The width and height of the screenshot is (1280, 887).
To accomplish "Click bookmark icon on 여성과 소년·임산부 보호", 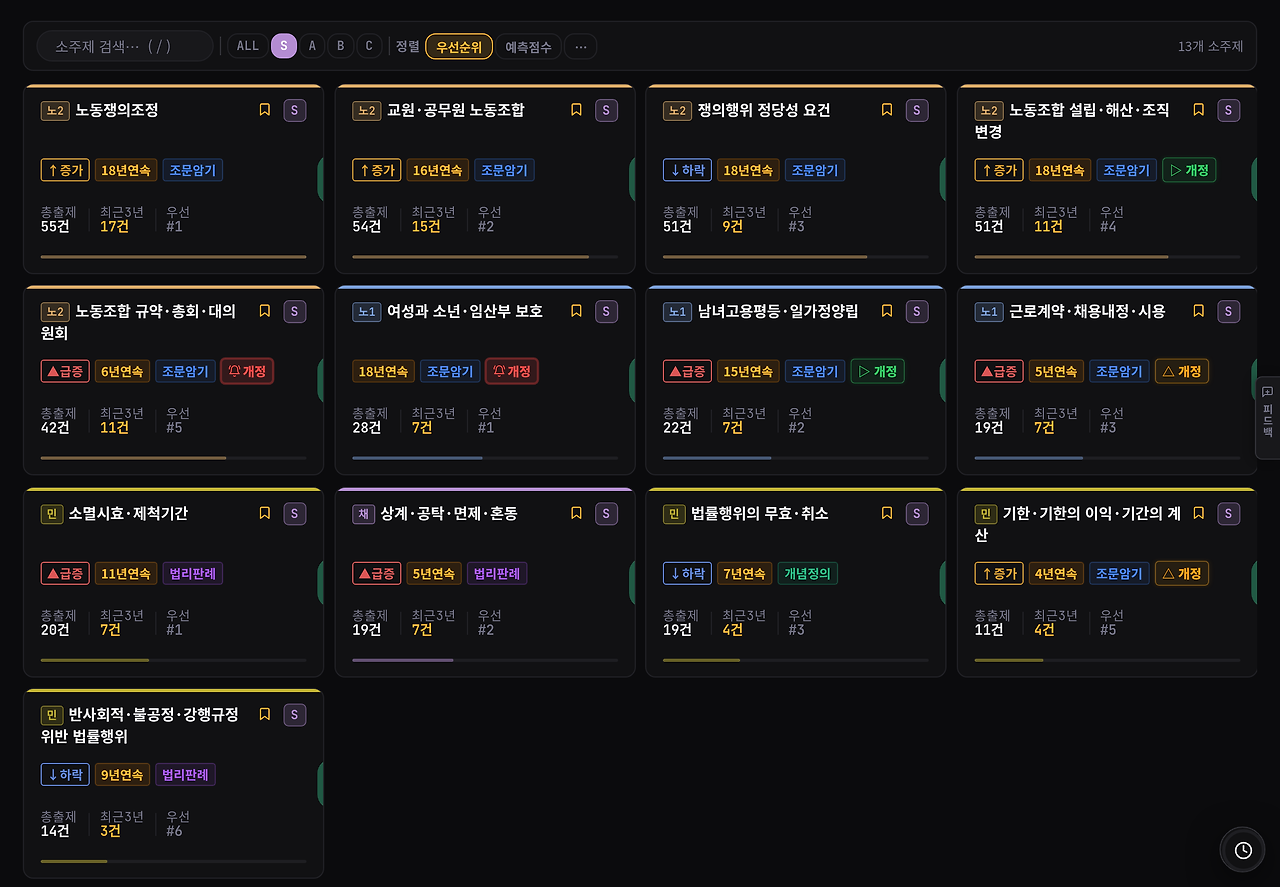I will click(576, 311).
